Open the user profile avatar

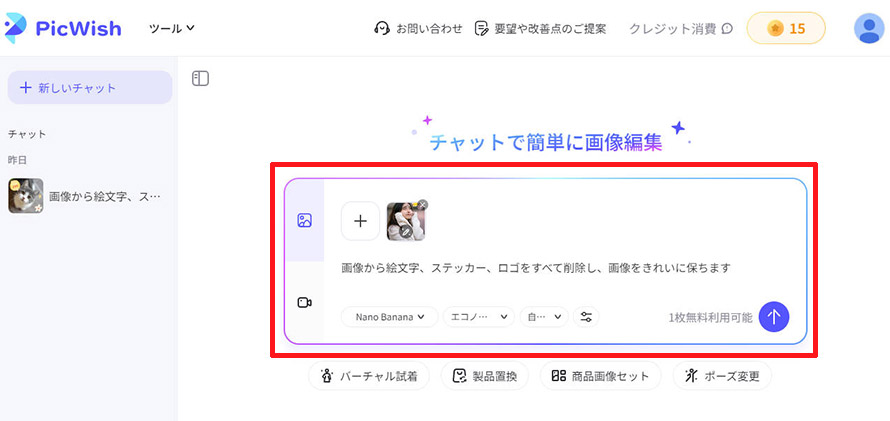[x=869, y=28]
